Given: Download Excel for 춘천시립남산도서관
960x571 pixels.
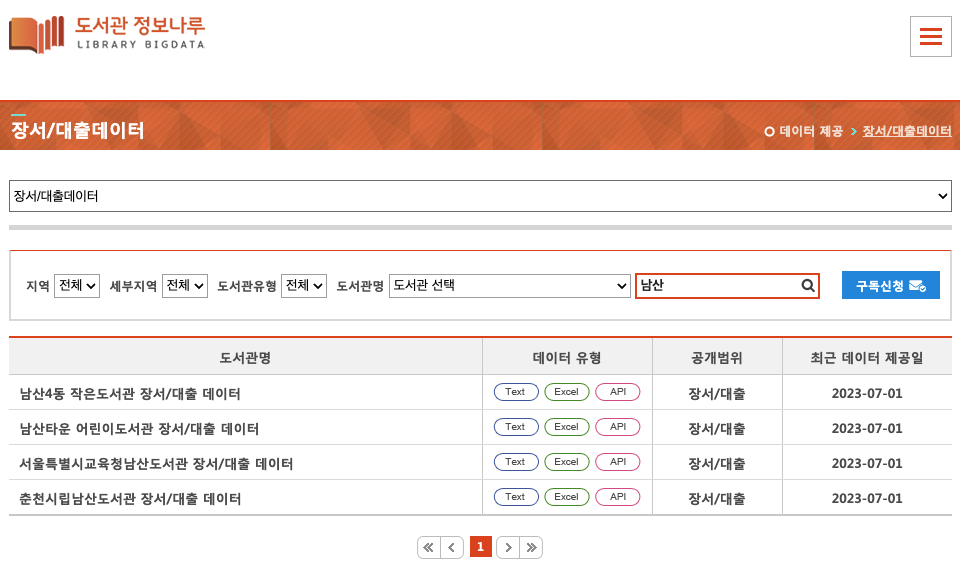Looking at the screenshot, I should (567, 497).
